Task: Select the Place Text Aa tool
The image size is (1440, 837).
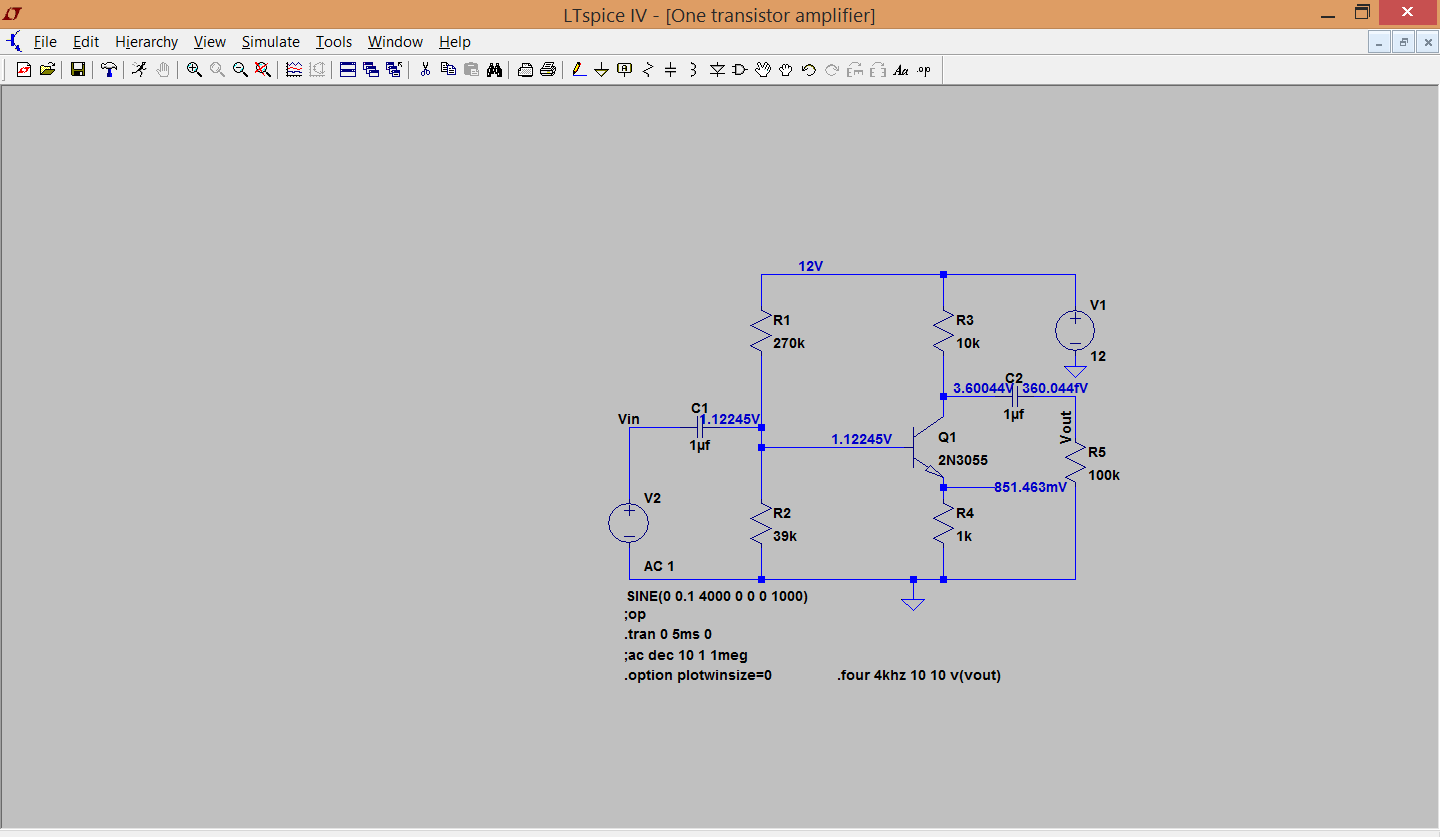Action: tap(901, 69)
